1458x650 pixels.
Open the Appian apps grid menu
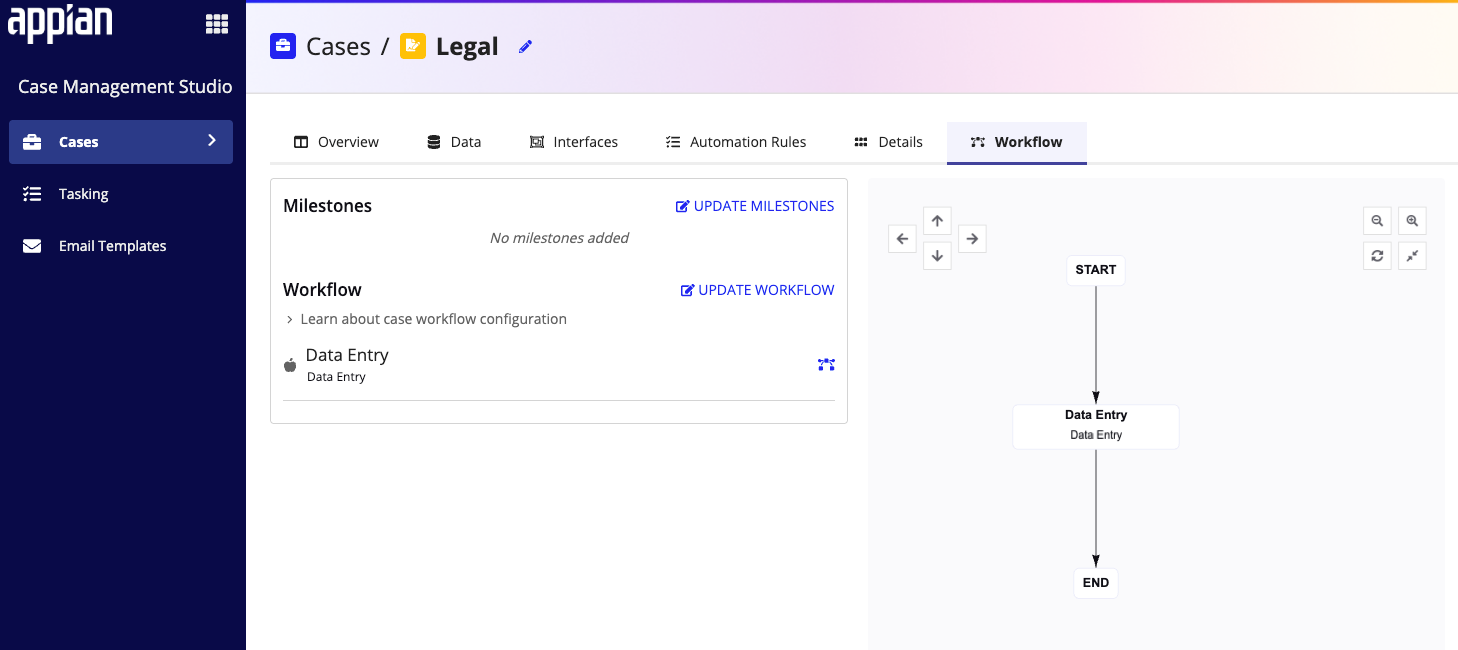pos(217,24)
